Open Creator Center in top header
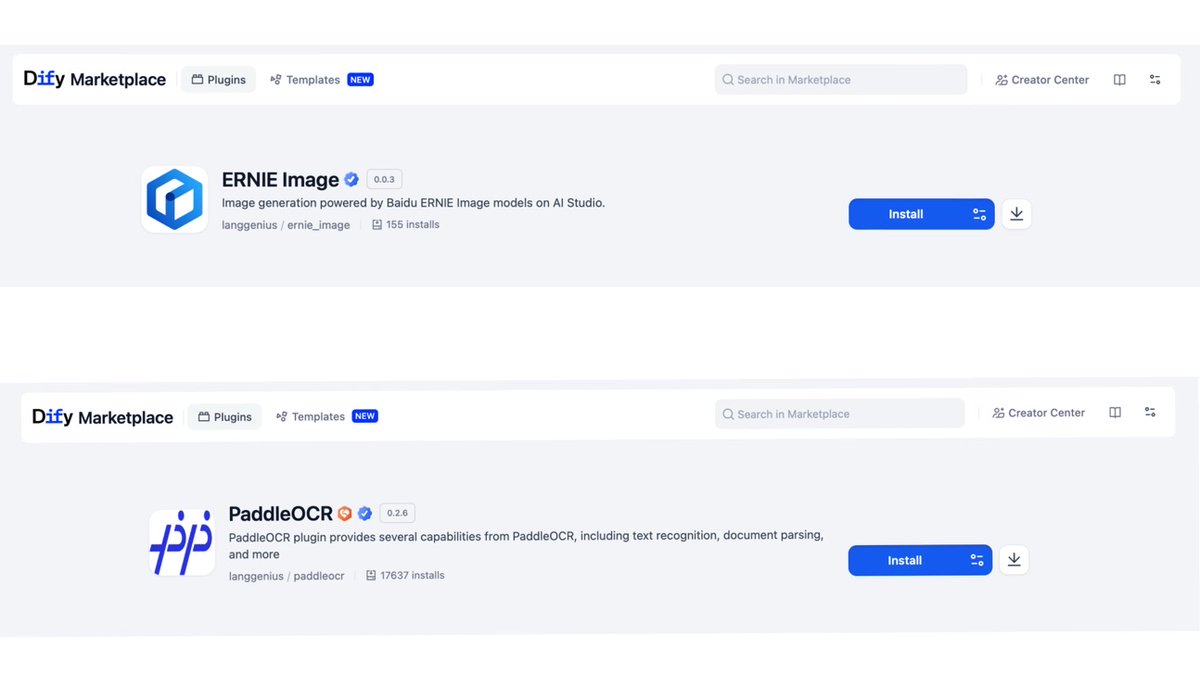This screenshot has height=675, width=1200. click(1042, 80)
